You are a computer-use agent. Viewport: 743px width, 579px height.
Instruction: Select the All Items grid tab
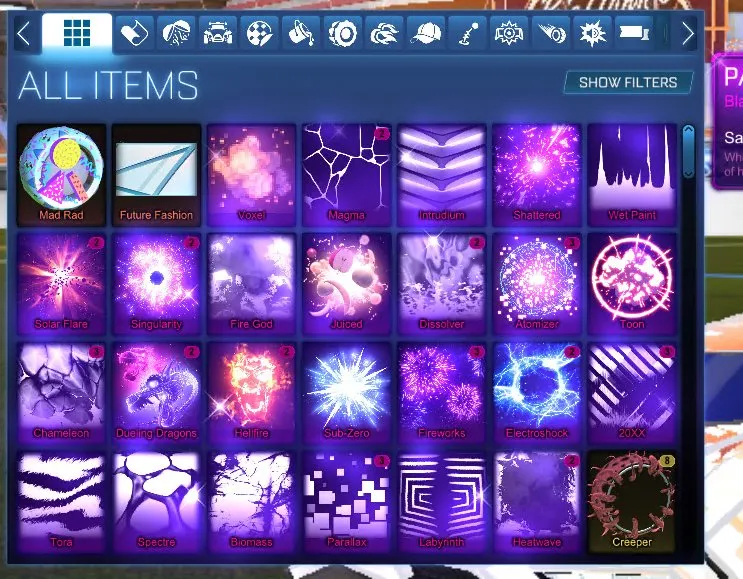[x=77, y=33]
